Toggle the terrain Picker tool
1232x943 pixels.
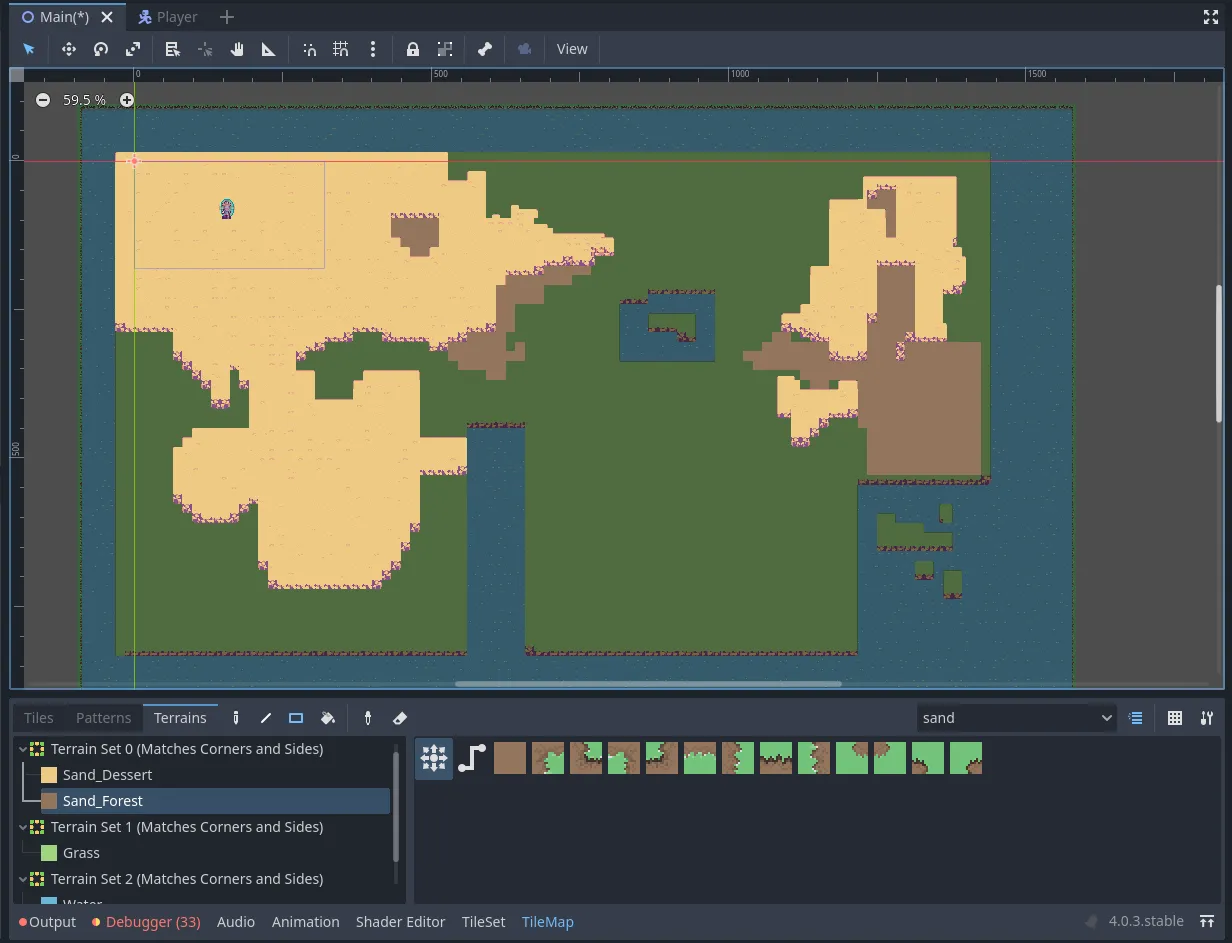tap(368, 718)
